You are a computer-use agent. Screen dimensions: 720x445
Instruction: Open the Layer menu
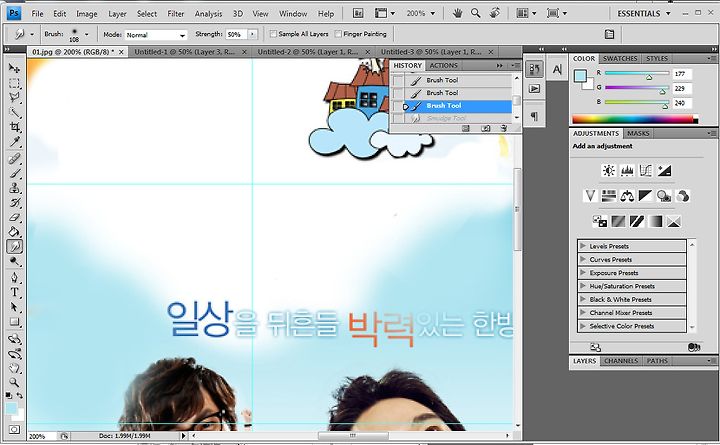pyautogui.click(x=117, y=14)
